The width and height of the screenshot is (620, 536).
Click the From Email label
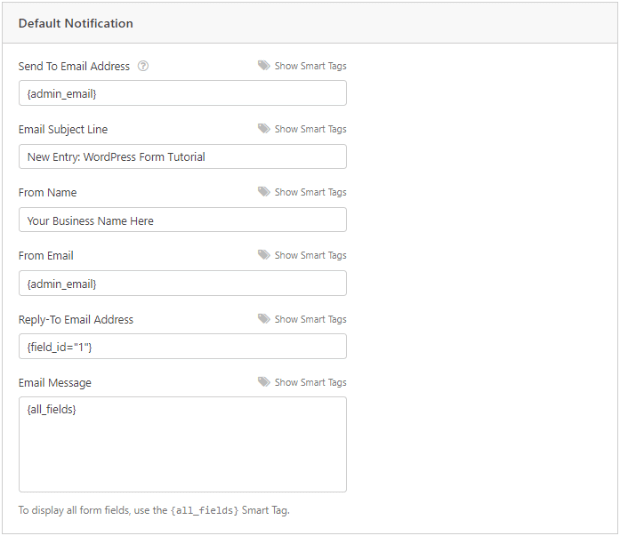pyautogui.click(x=46, y=256)
